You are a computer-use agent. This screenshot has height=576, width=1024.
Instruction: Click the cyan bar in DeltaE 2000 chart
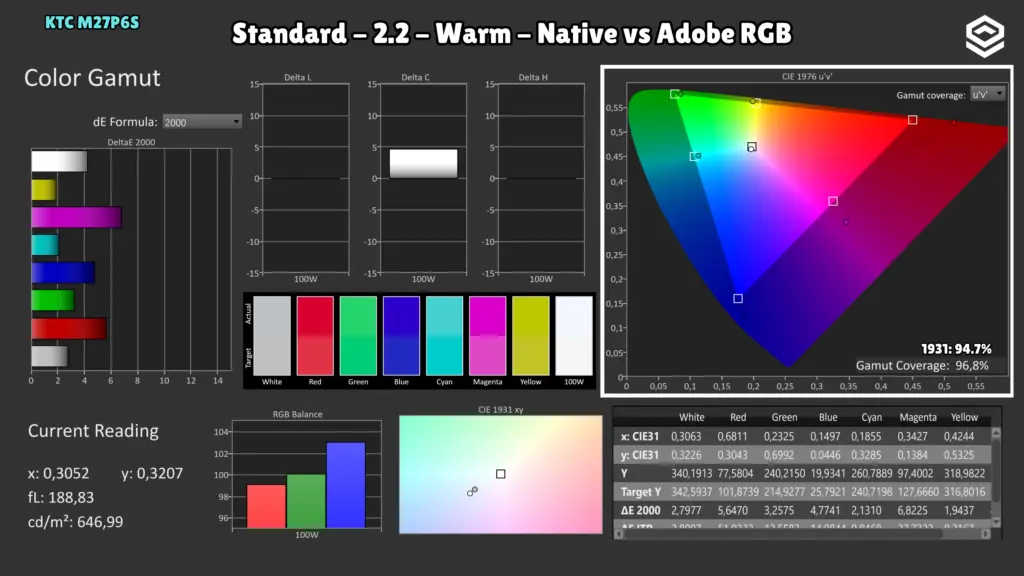coord(45,245)
